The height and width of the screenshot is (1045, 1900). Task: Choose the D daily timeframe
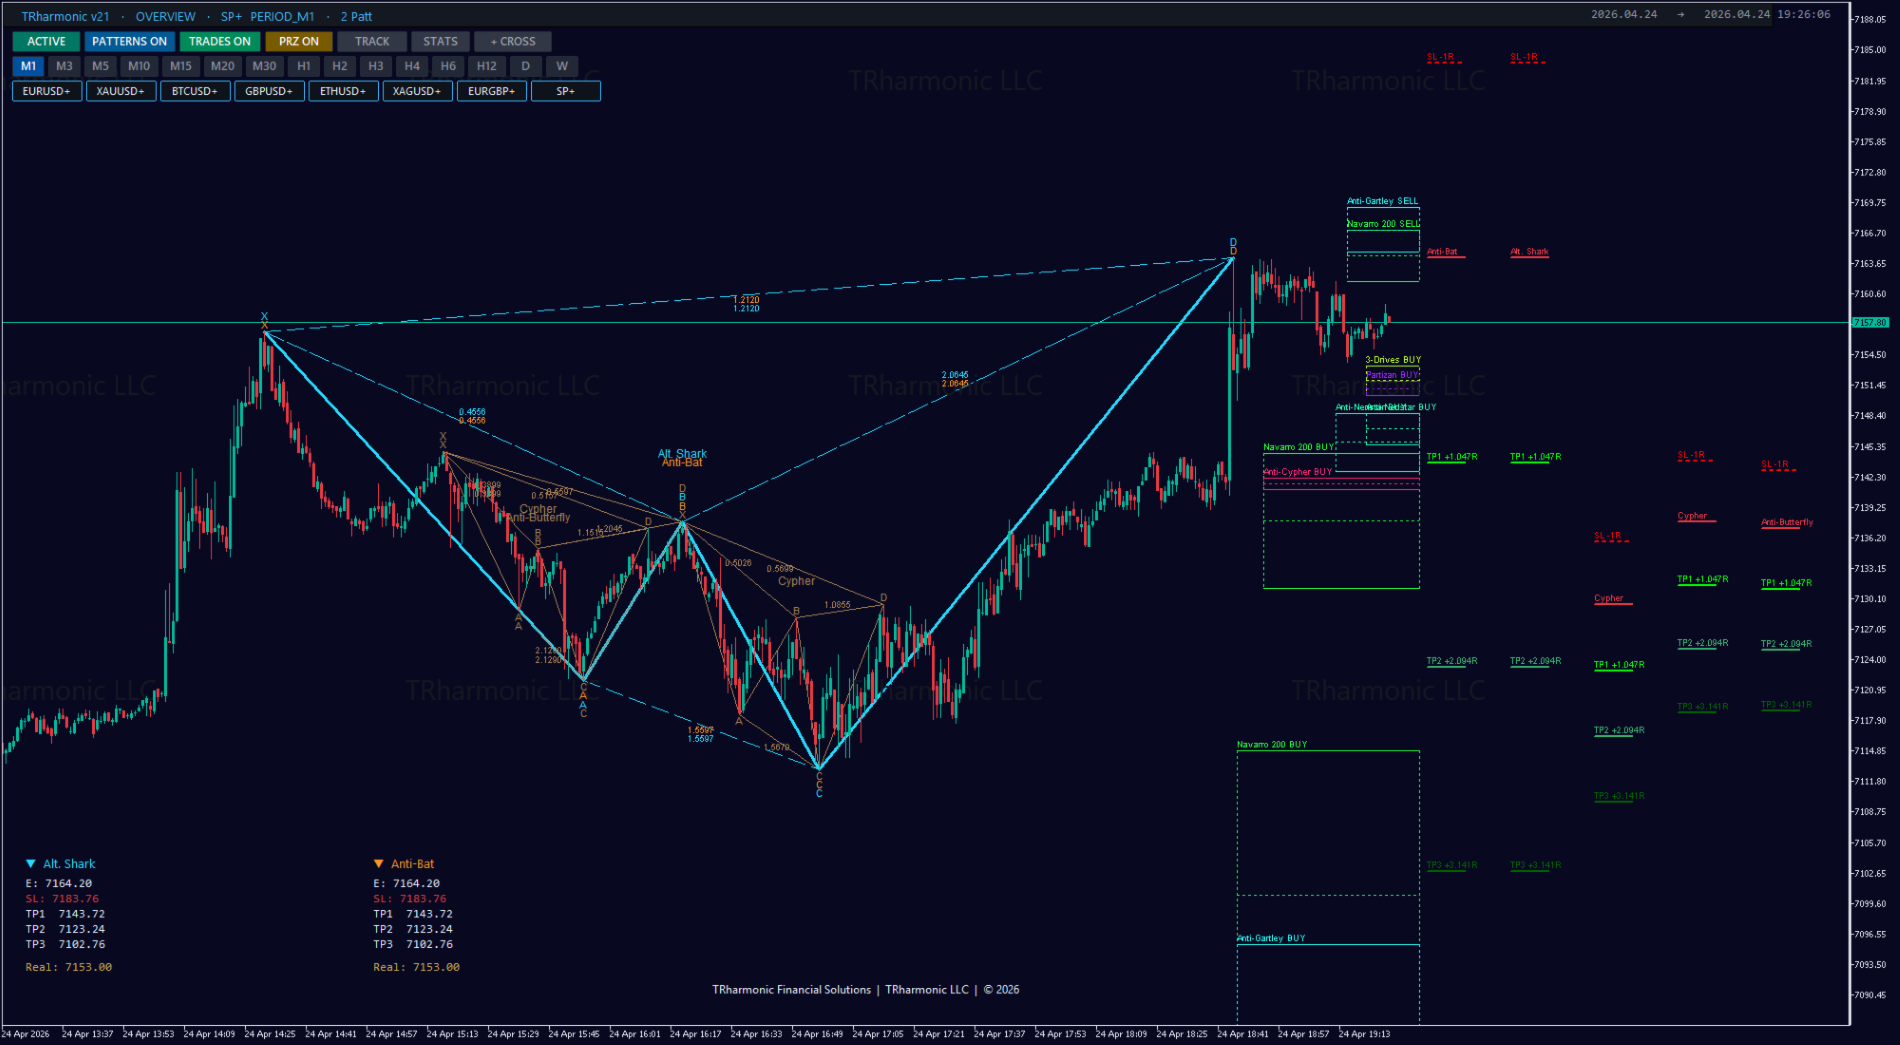[525, 66]
